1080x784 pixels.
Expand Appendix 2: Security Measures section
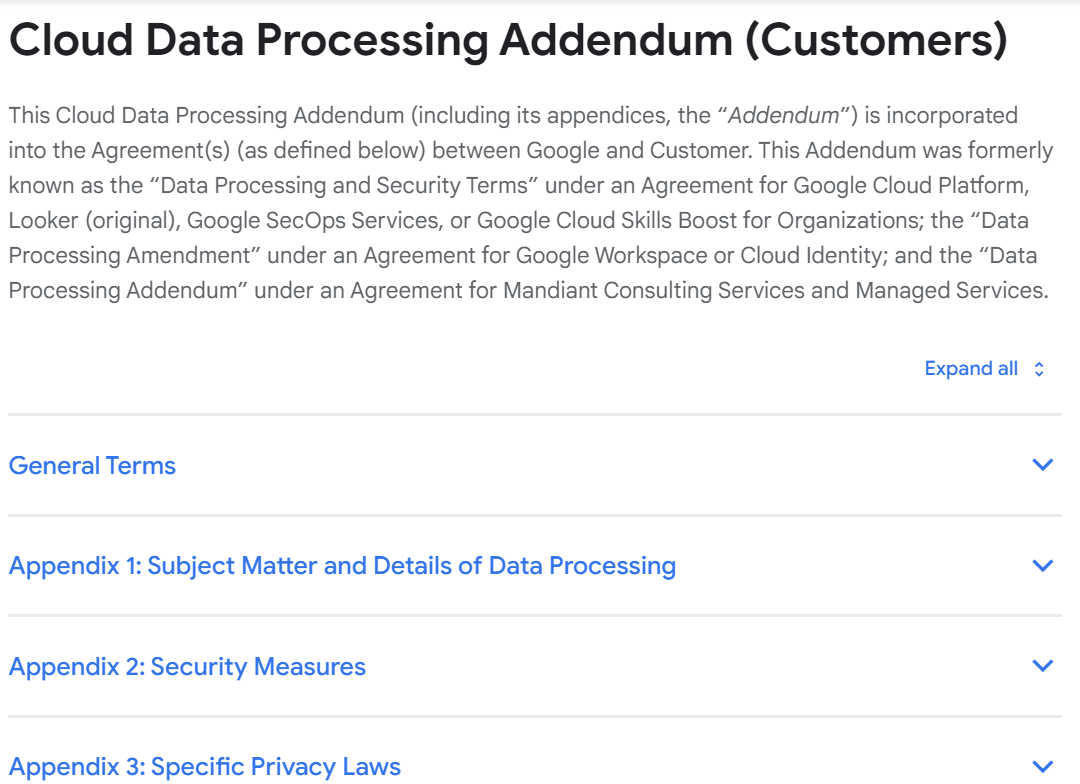pos(187,666)
